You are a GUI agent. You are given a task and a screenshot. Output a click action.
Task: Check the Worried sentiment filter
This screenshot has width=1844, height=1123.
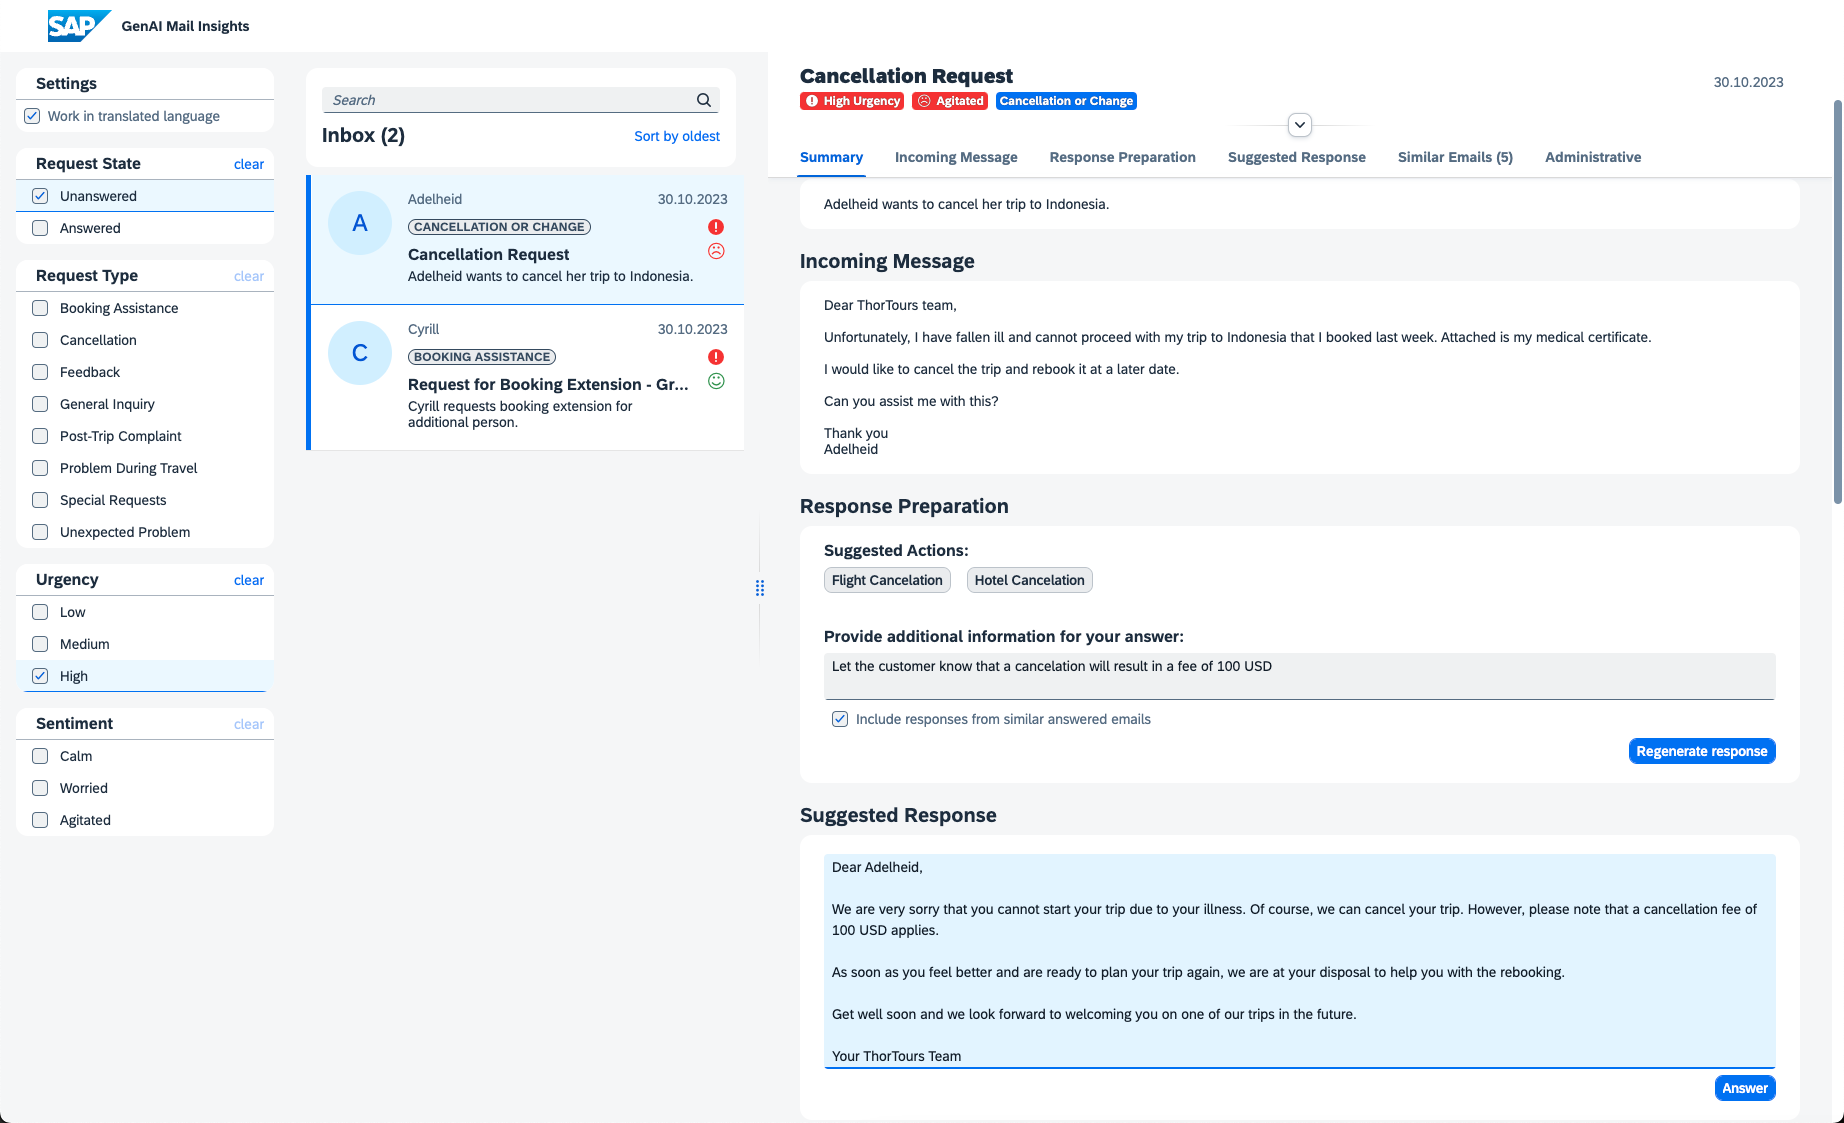point(40,788)
